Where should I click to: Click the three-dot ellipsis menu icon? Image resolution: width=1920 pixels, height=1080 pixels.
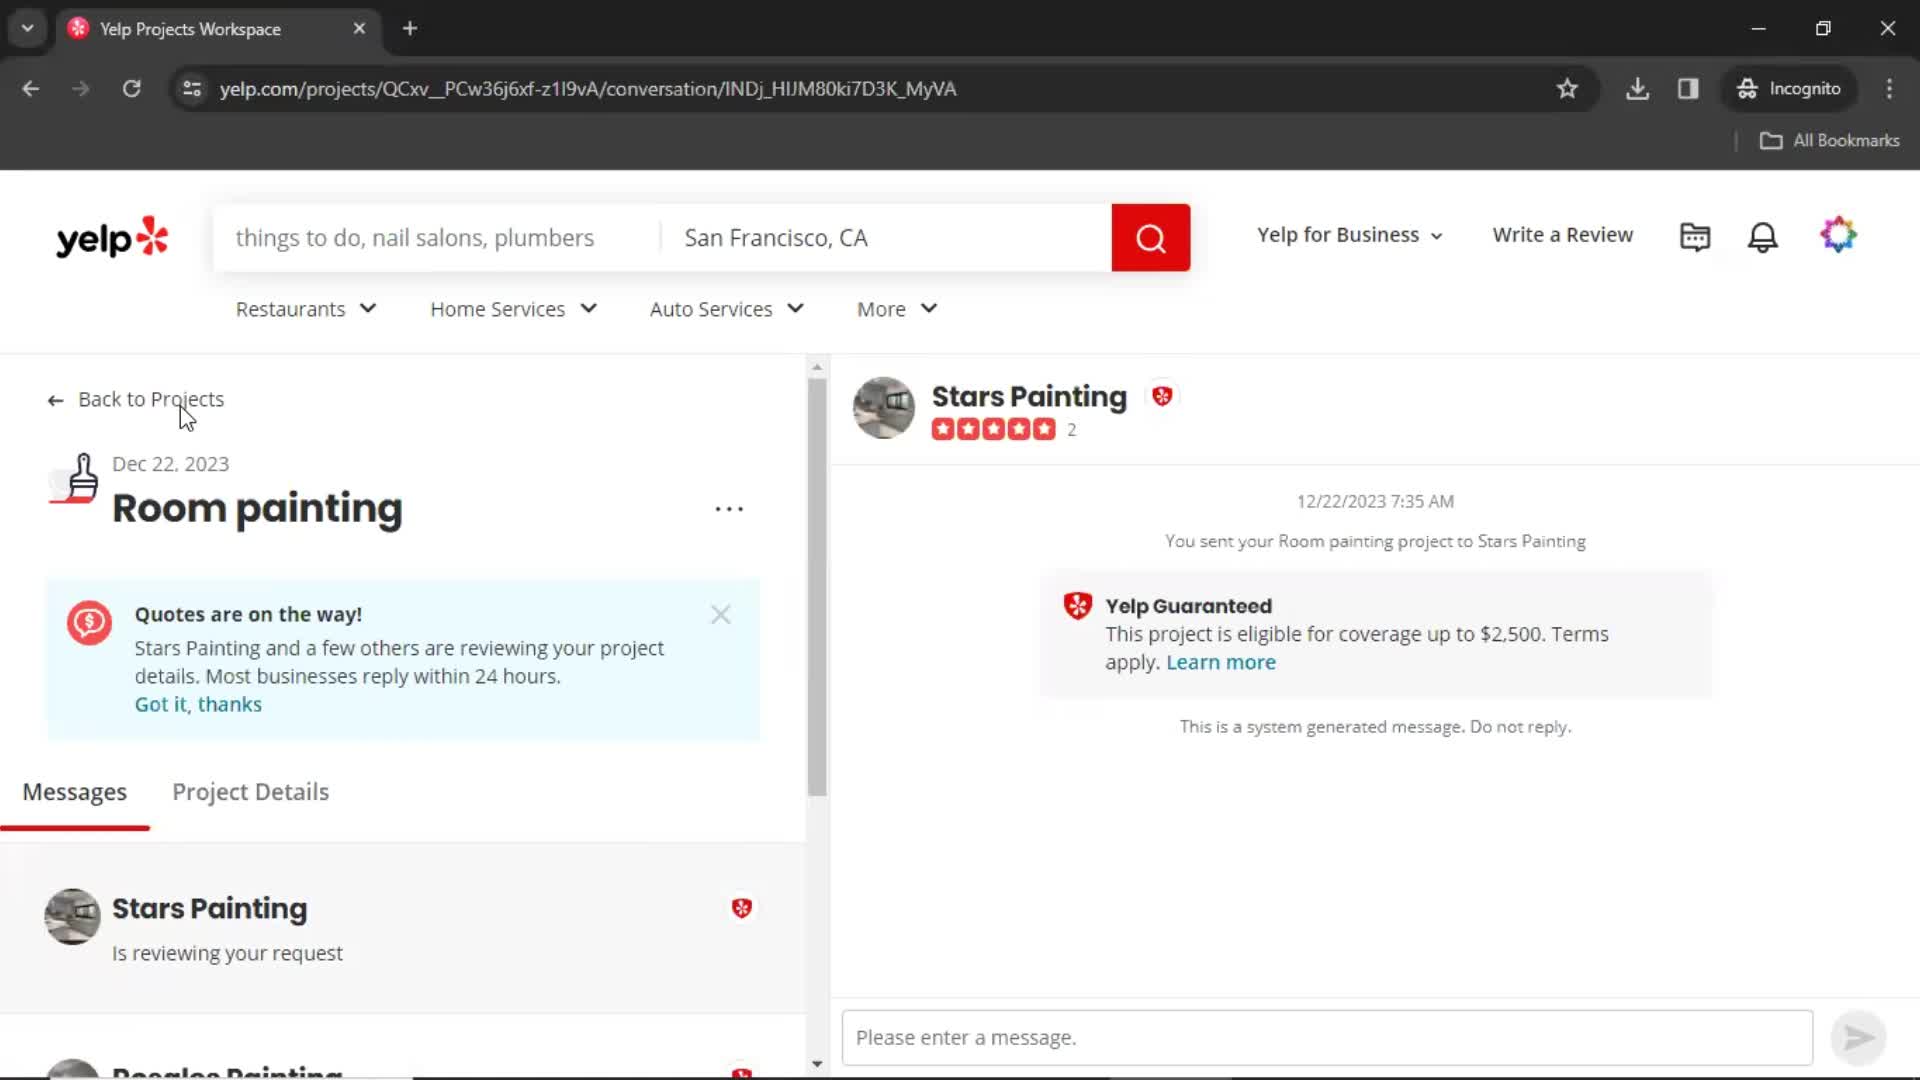coord(729,509)
